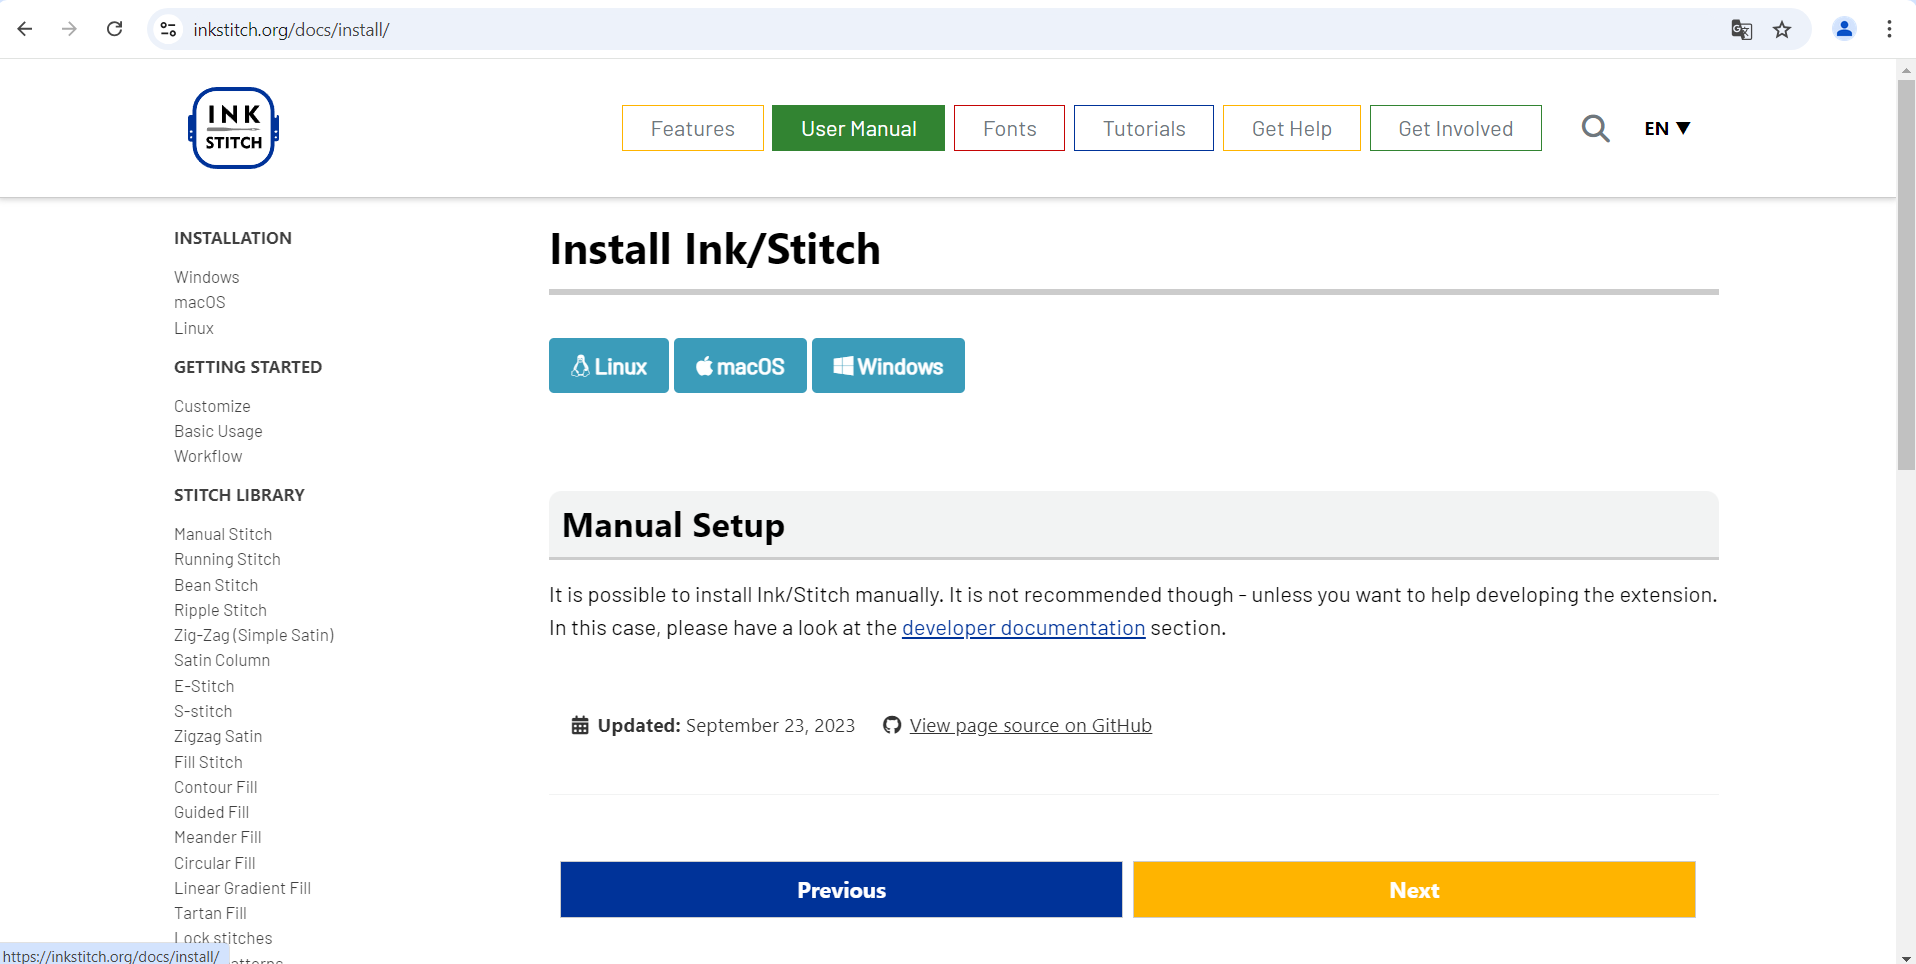The image size is (1916, 964).
Task: Open the EN language dropdown
Action: pyautogui.click(x=1667, y=128)
